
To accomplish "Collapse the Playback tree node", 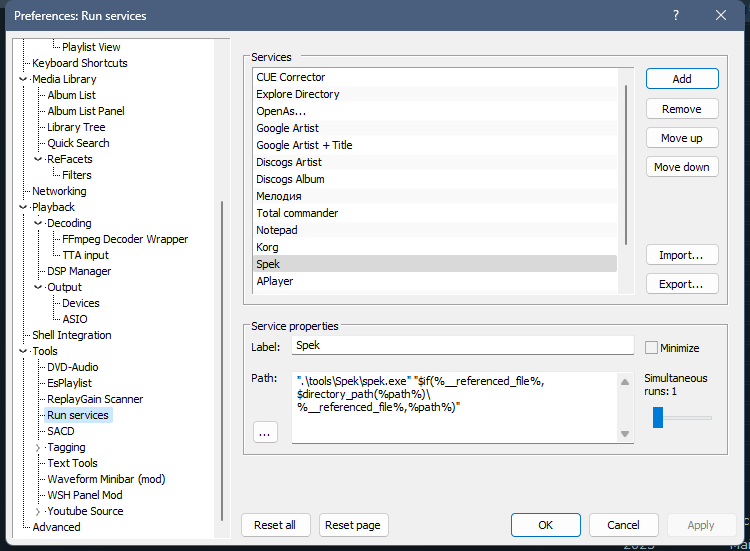I will (24, 207).
